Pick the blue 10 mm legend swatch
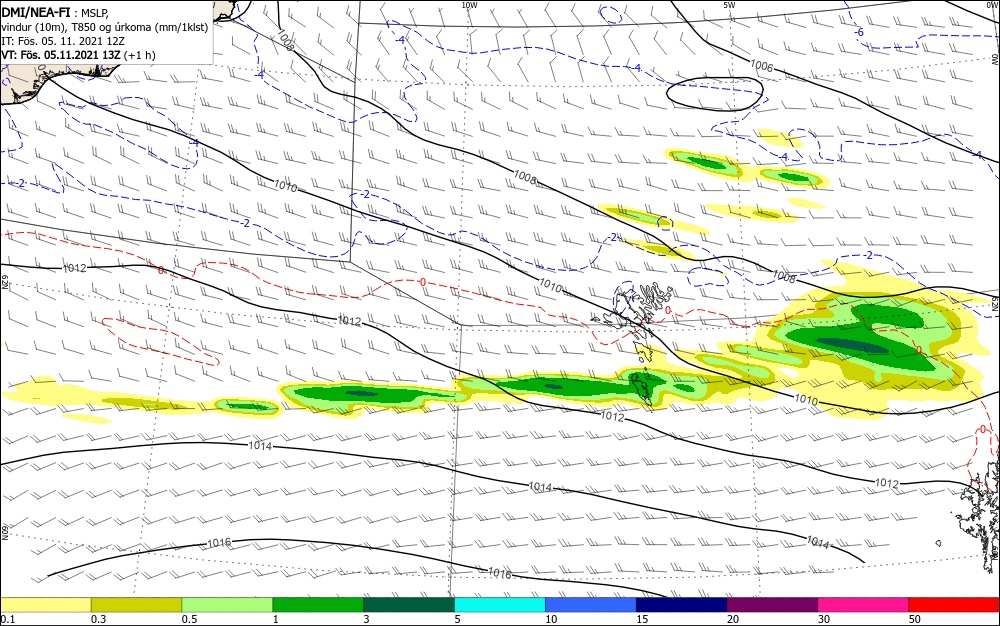The height and width of the screenshot is (626, 1000). pyautogui.click(x=591, y=605)
